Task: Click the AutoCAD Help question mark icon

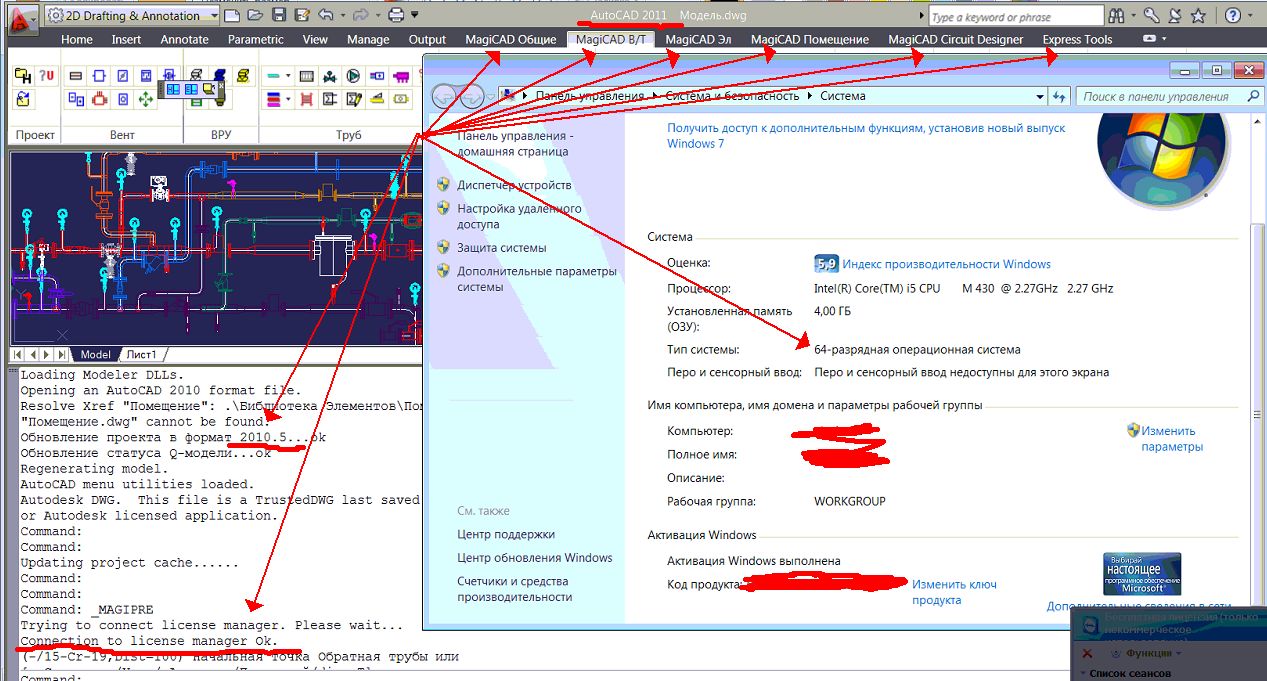Action: tap(1232, 16)
